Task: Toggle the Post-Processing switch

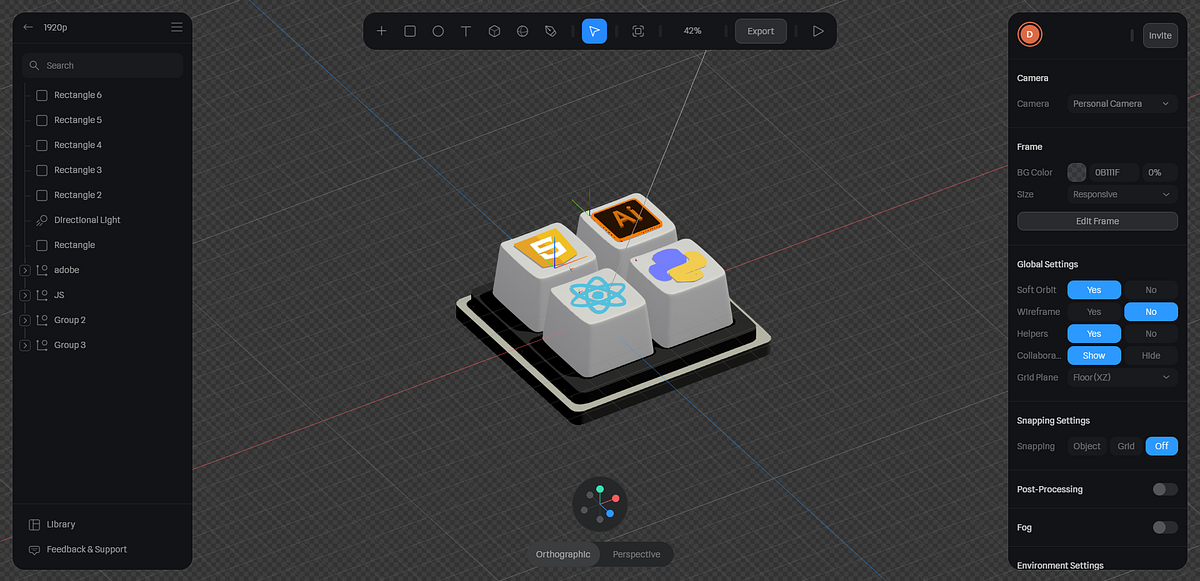Action: (1163, 489)
